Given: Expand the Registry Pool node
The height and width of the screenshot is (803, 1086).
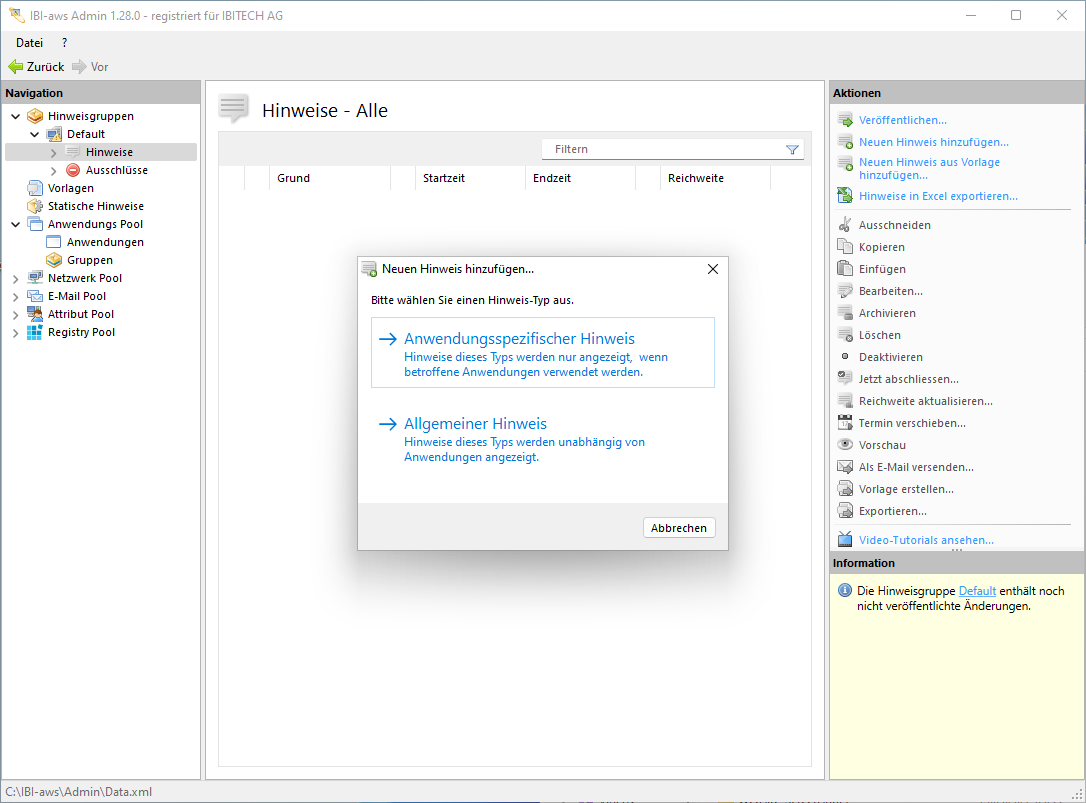Looking at the screenshot, I should coord(16,332).
